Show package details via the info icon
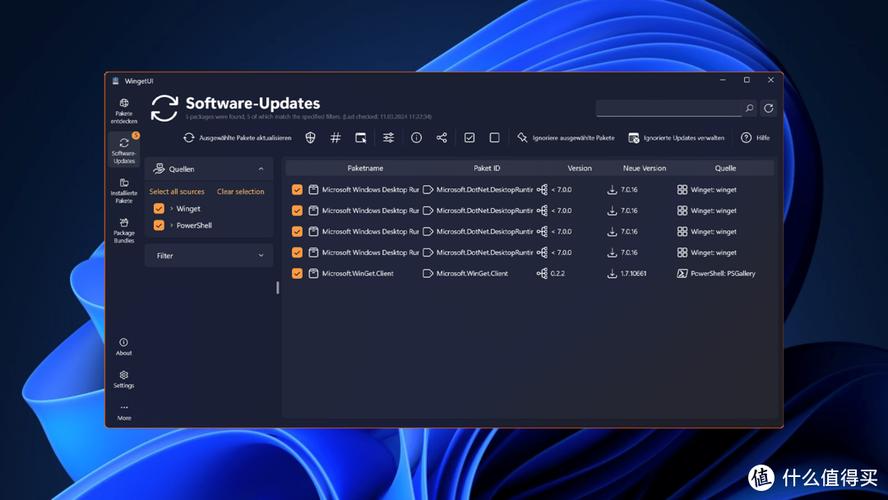Screen dimensions: 888x500 [x=416, y=138]
